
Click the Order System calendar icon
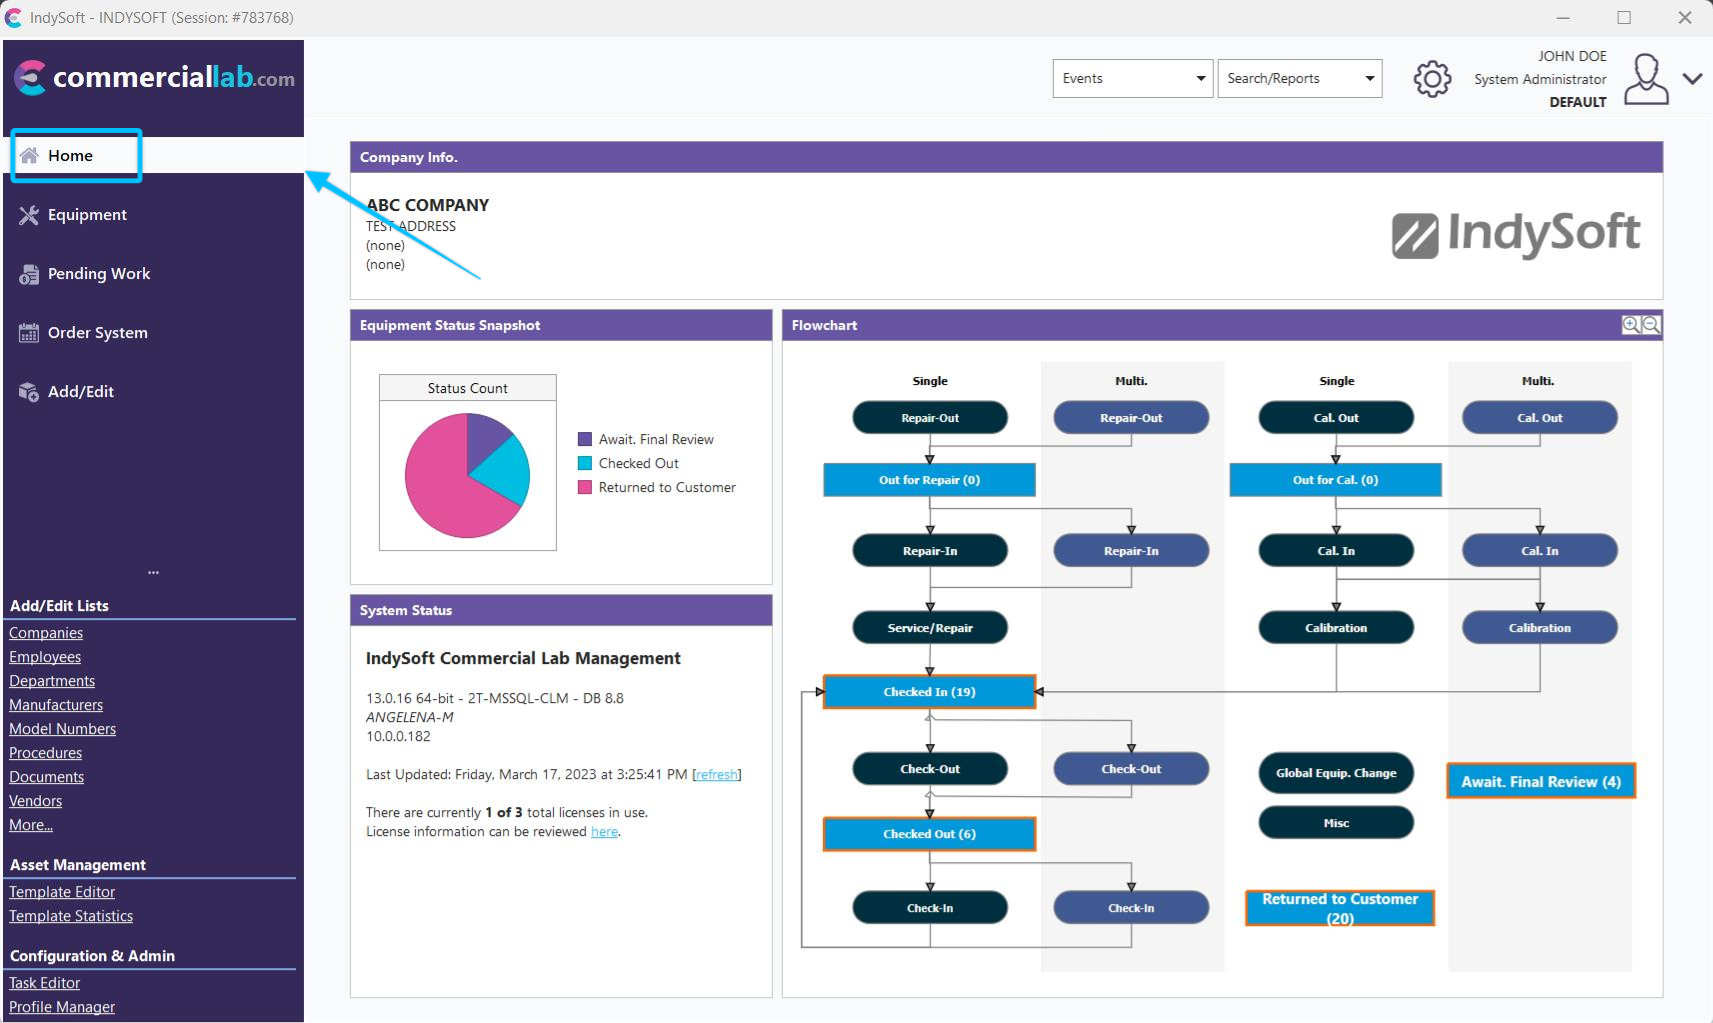pos(29,333)
